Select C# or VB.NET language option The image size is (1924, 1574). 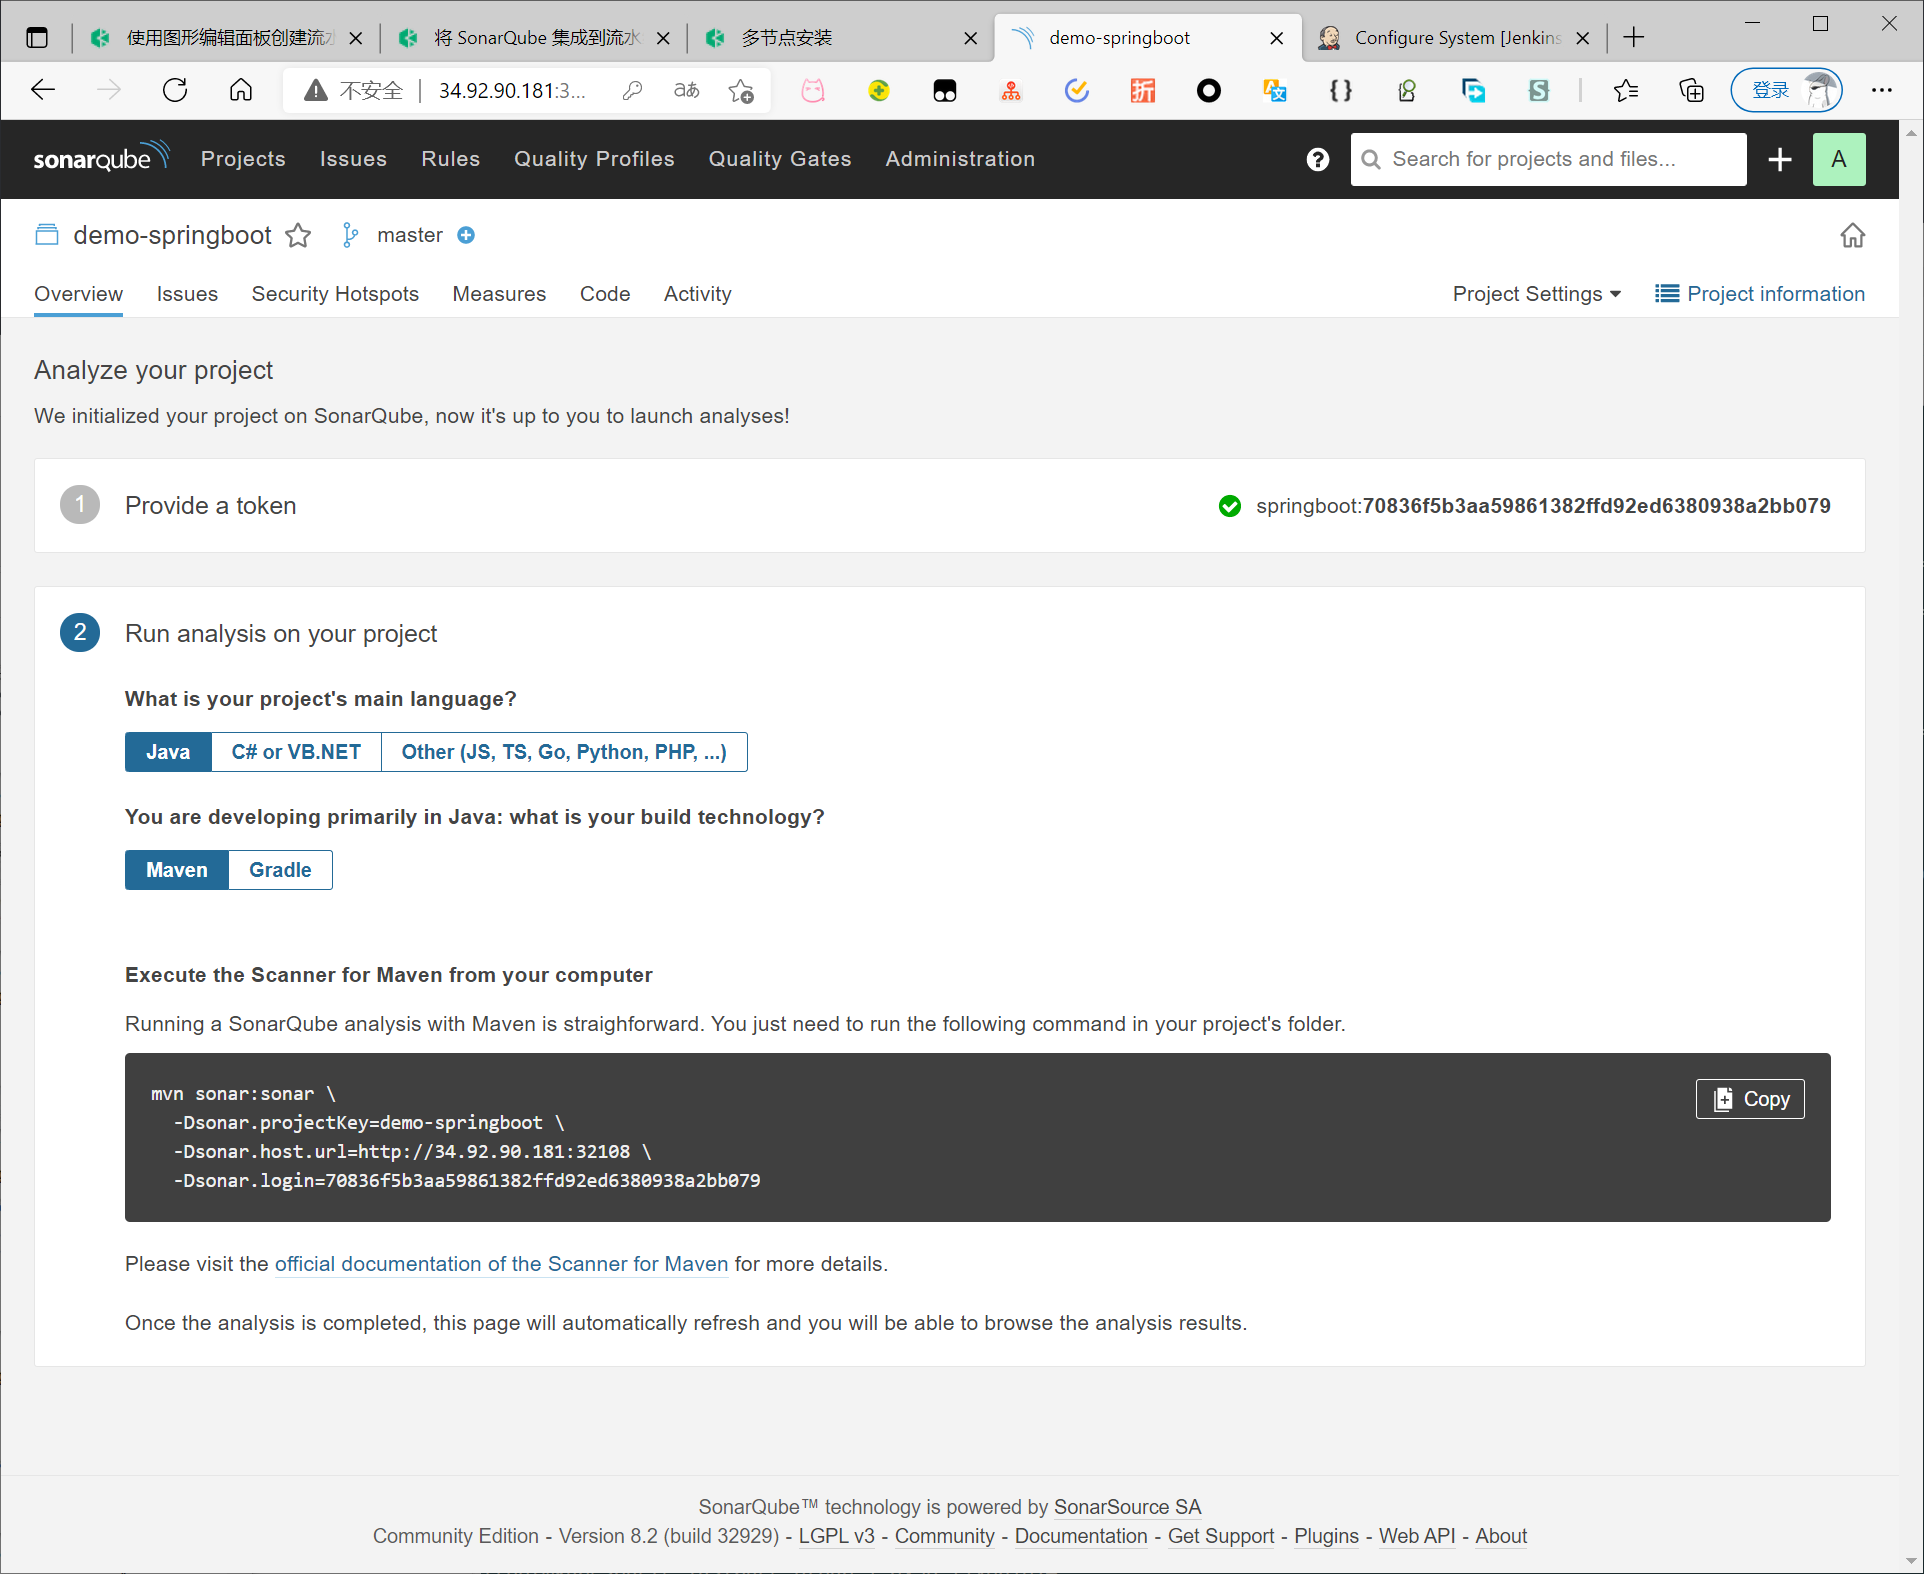(x=296, y=752)
